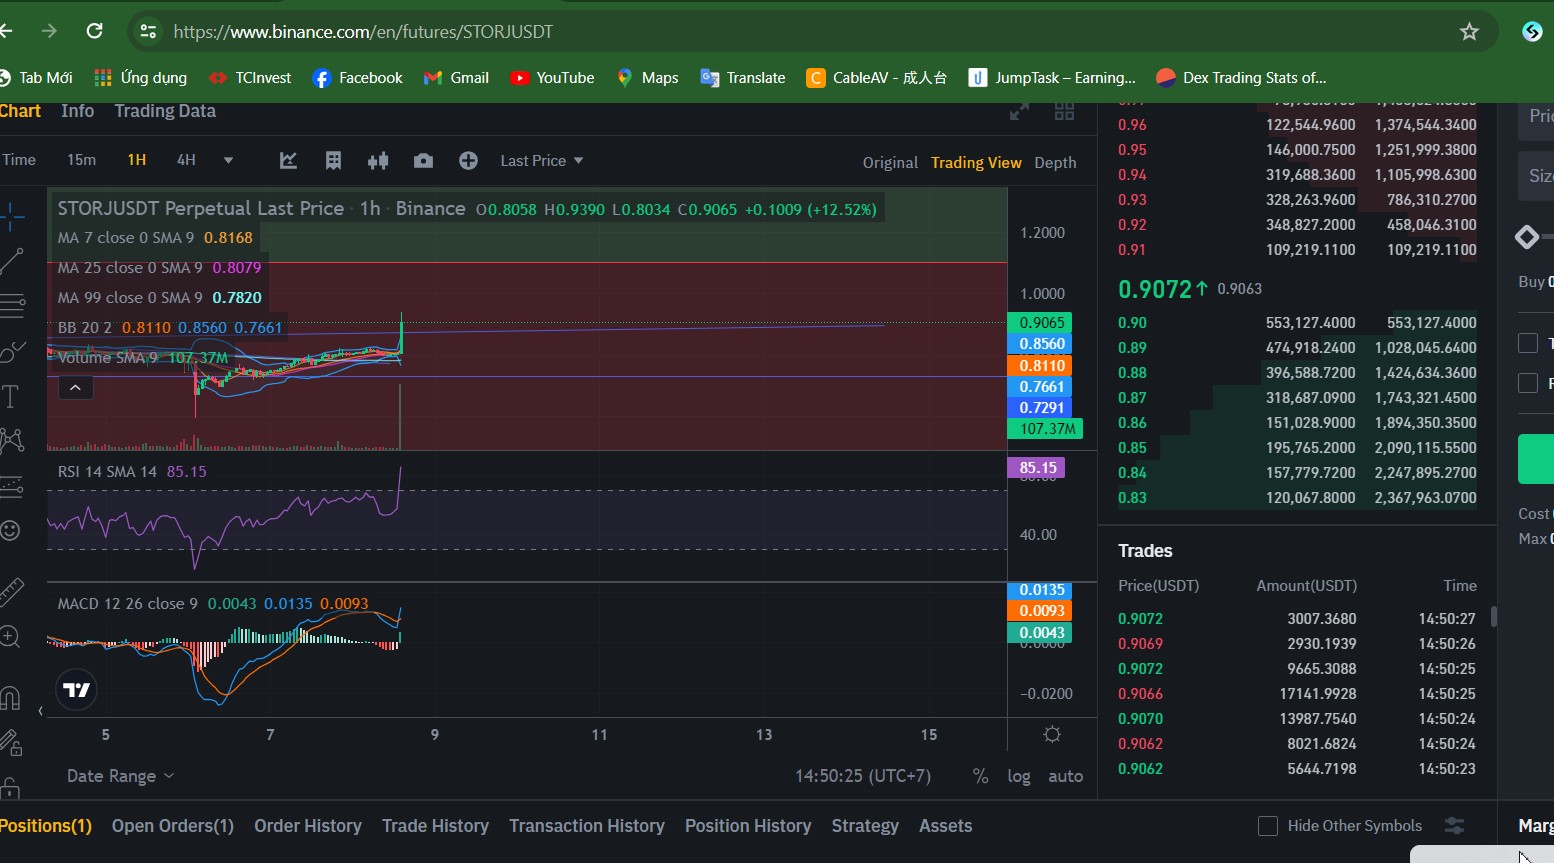Open the Indicators chart icon

[288, 161]
